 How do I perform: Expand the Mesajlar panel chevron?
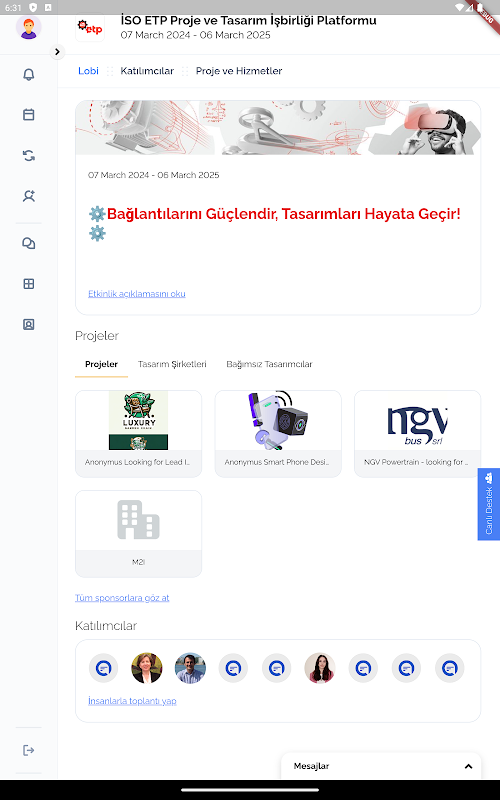(x=468, y=766)
